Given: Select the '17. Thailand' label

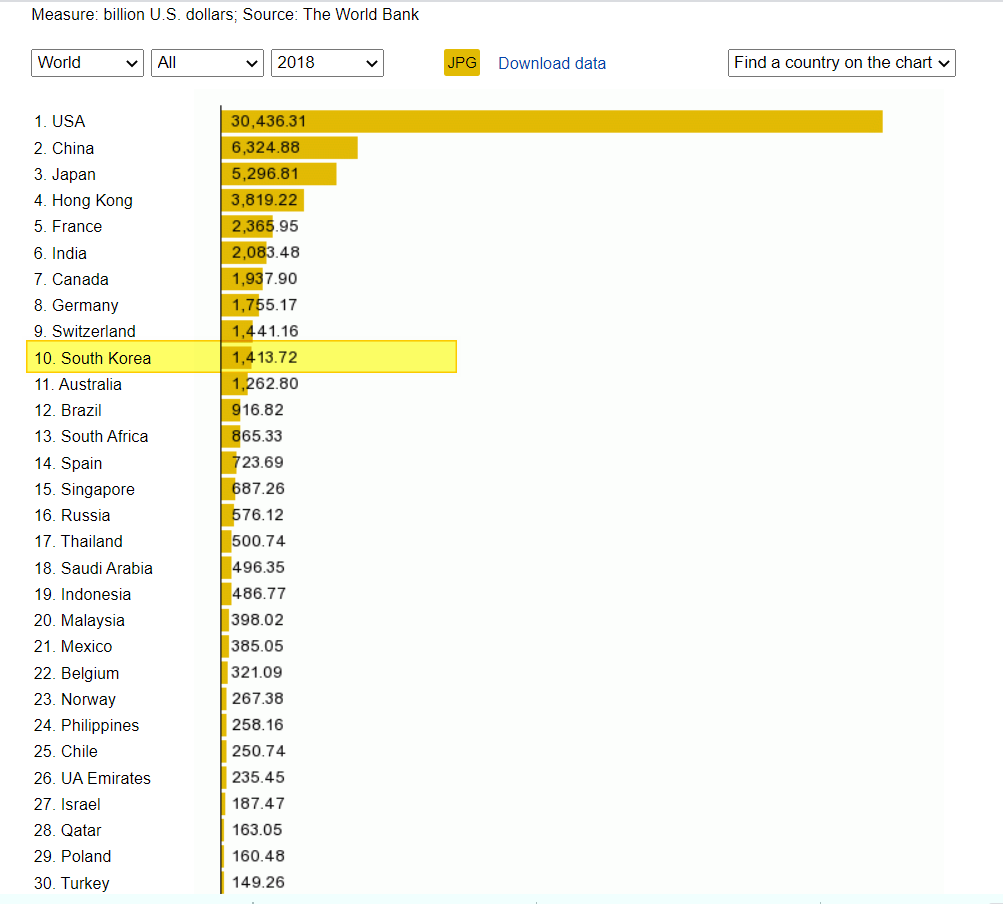Looking at the screenshot, I should click(78, 541).
